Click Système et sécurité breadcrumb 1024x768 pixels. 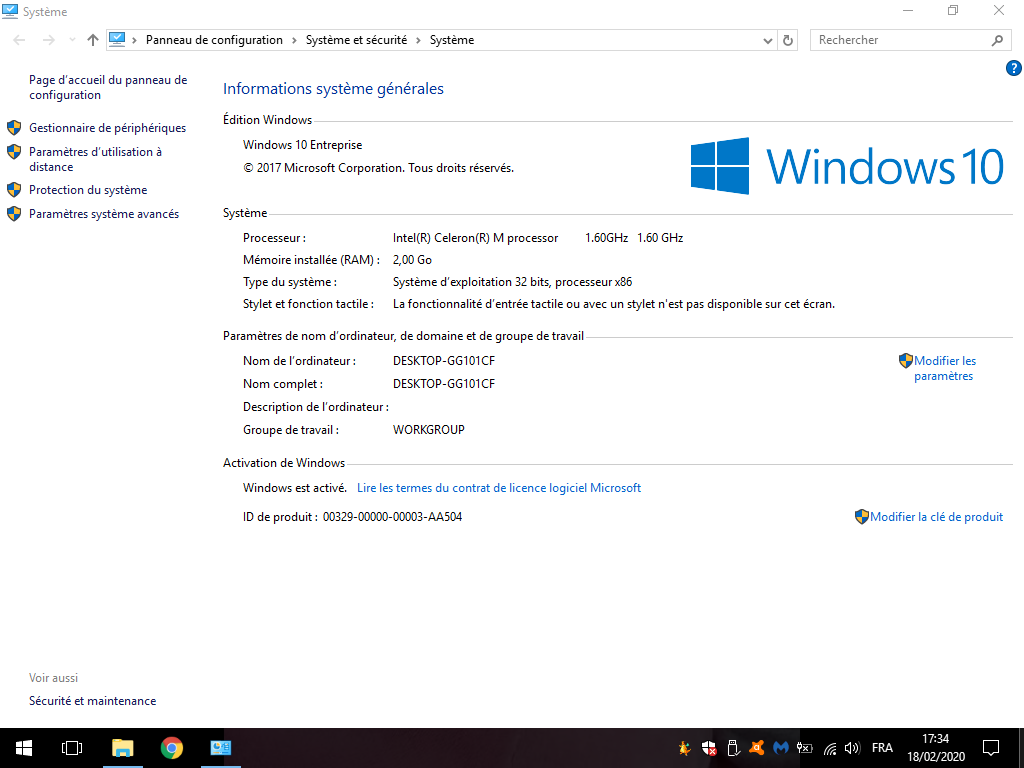tap(356, 40)
